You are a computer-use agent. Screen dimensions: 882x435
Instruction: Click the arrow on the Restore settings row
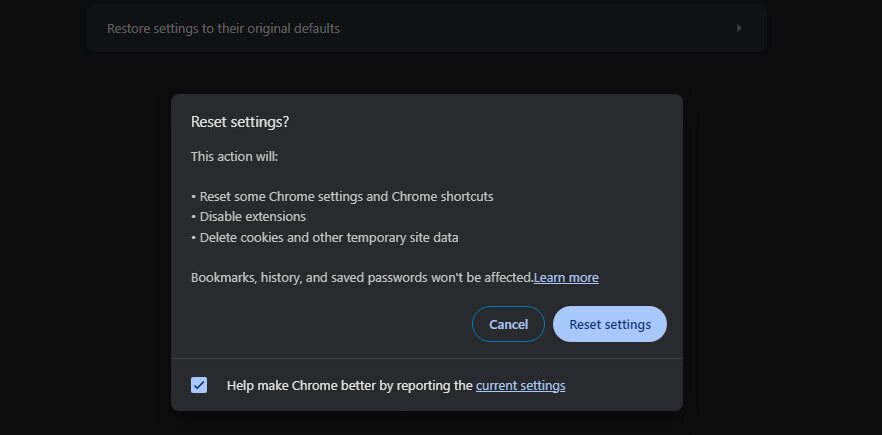[739, 28]
